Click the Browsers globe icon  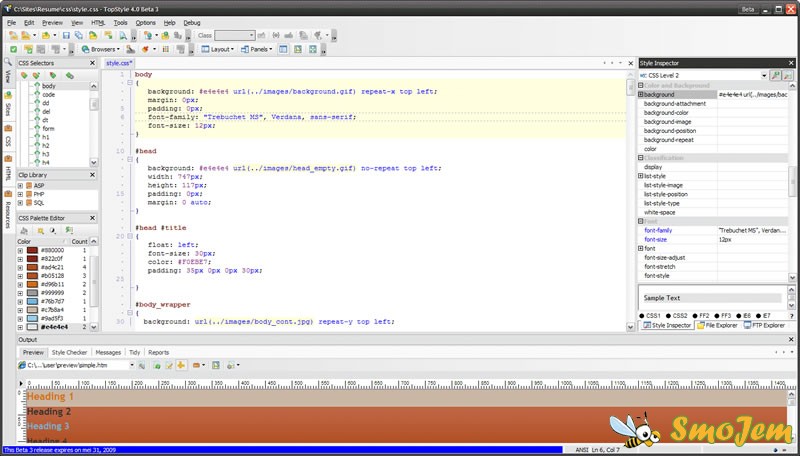click(x=85, y=49)
